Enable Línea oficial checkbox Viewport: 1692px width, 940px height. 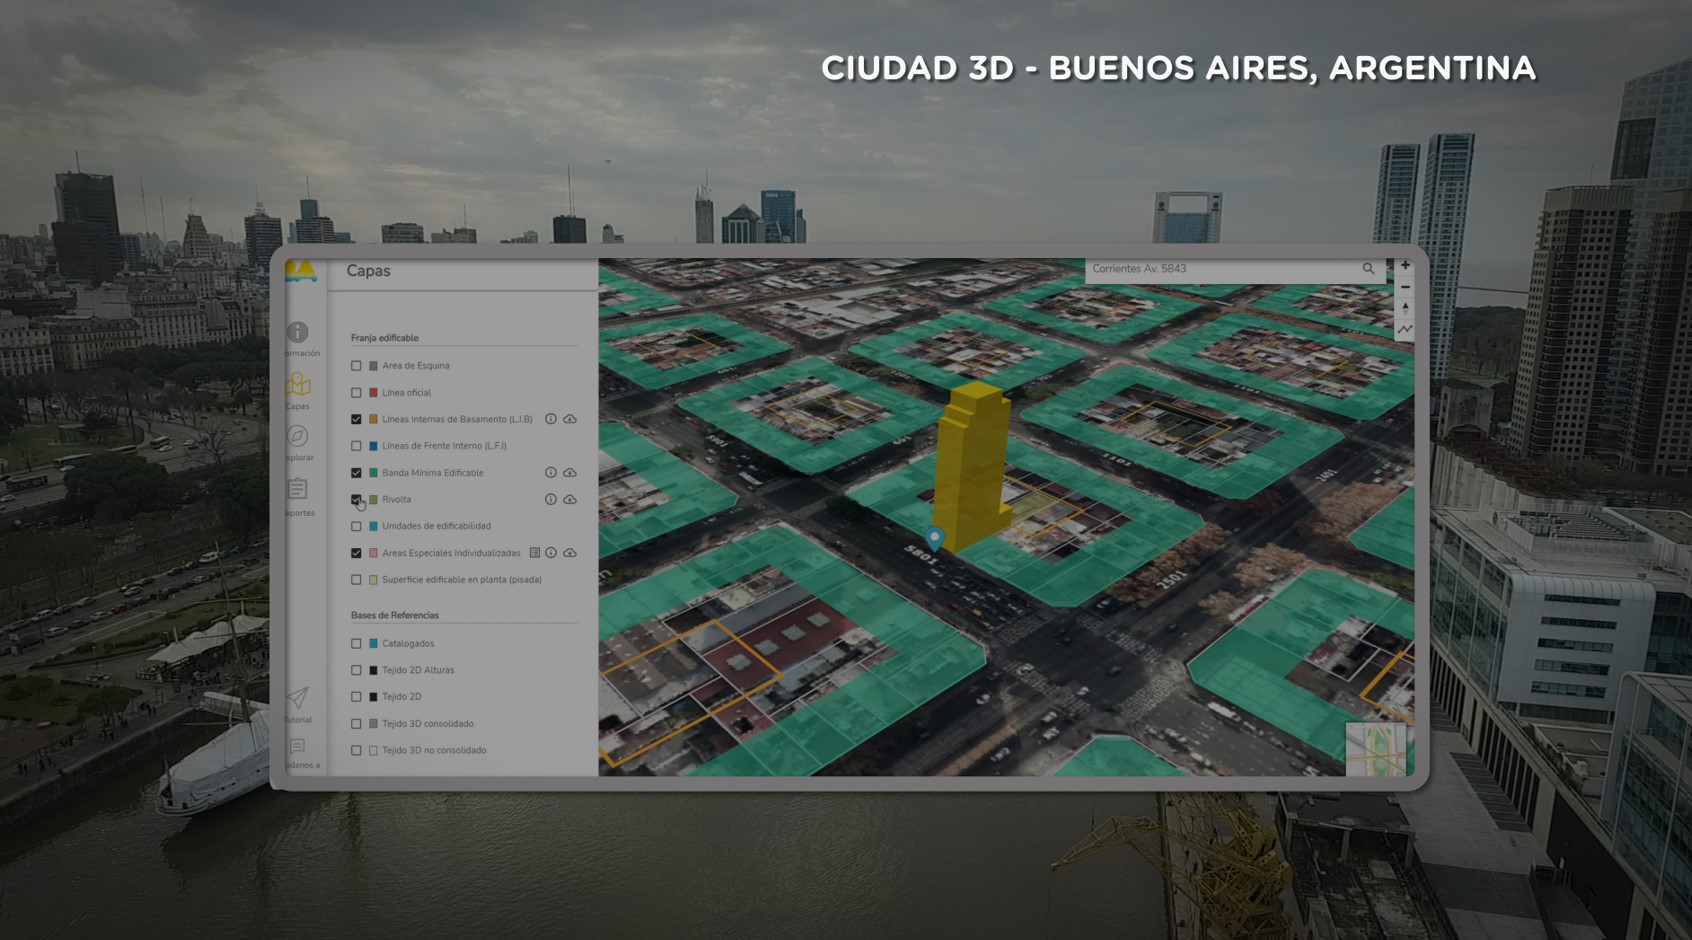(x=356, y=393)
